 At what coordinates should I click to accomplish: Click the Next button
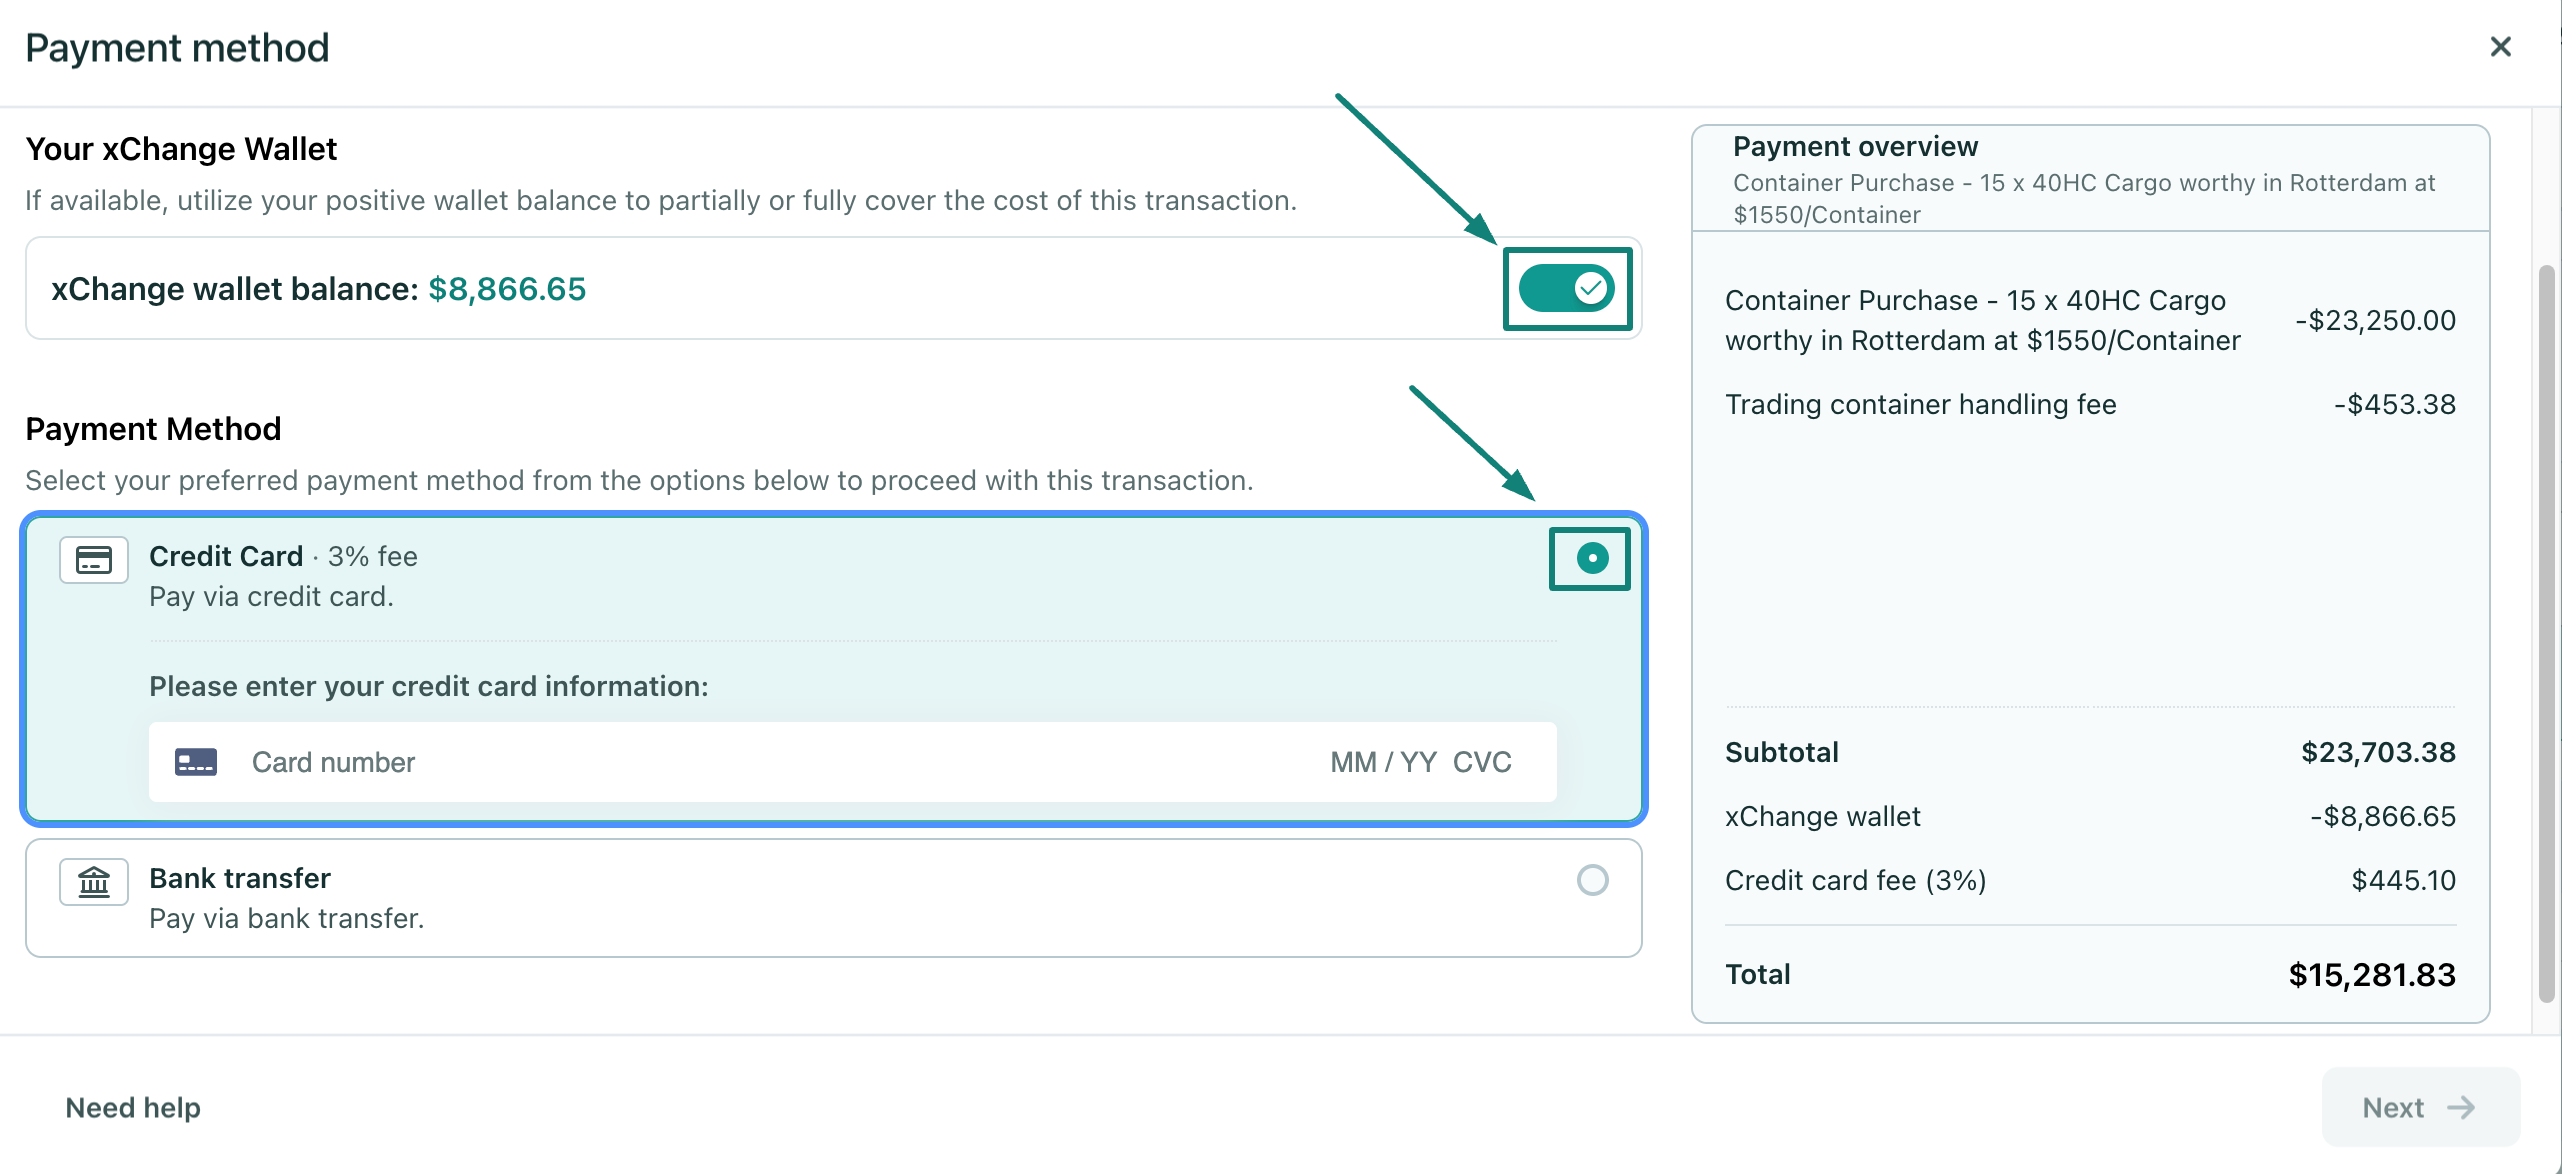tap(2420, 1107)
